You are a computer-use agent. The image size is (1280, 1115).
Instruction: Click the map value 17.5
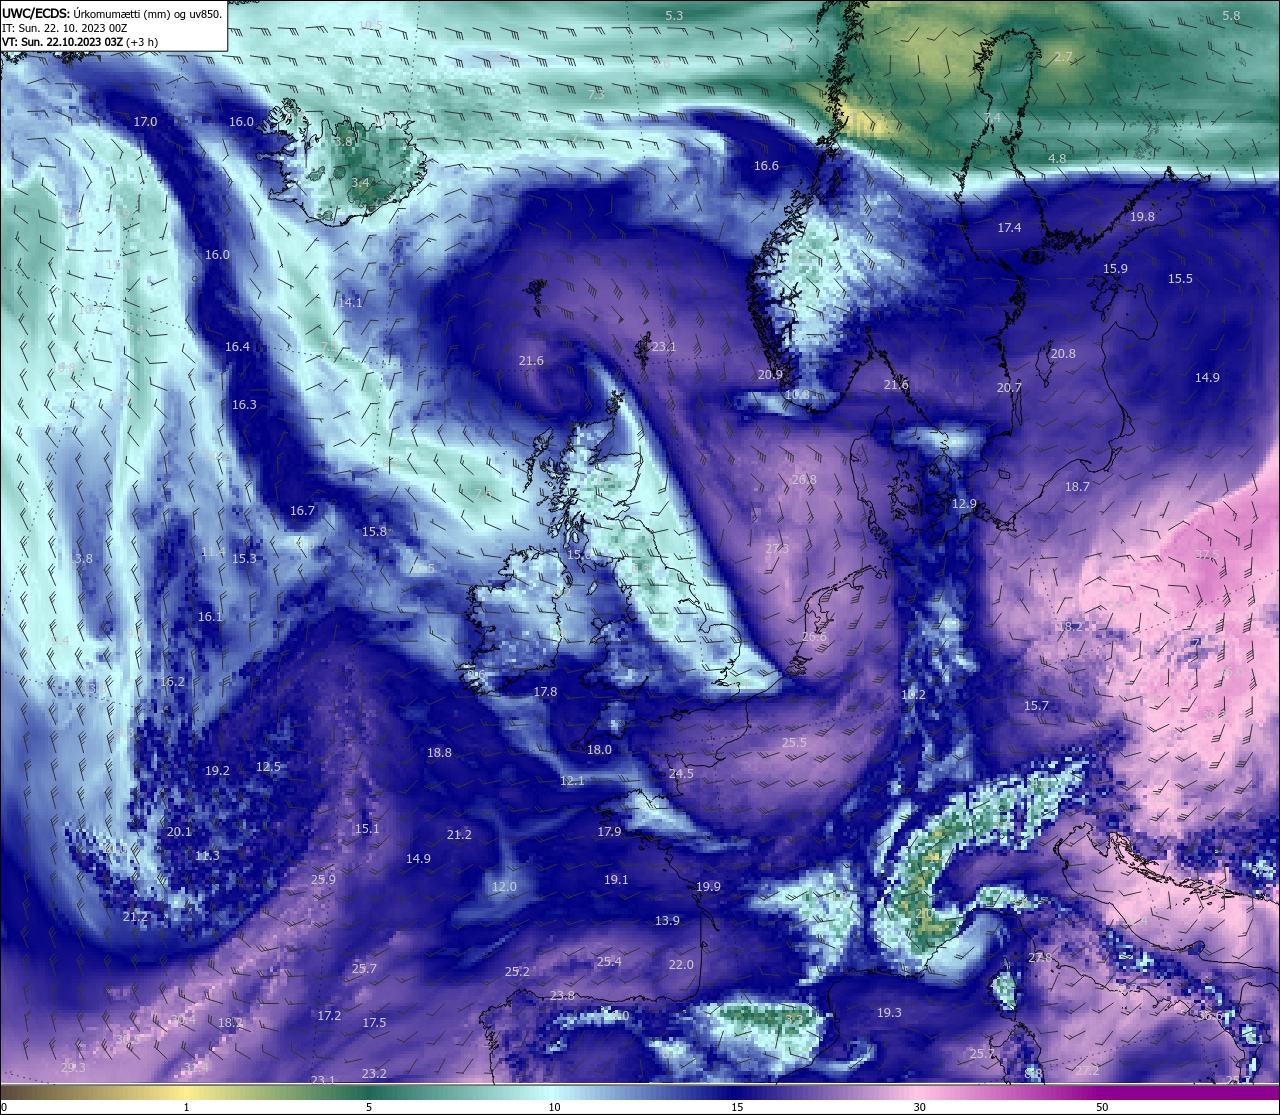coord(374,1023)
